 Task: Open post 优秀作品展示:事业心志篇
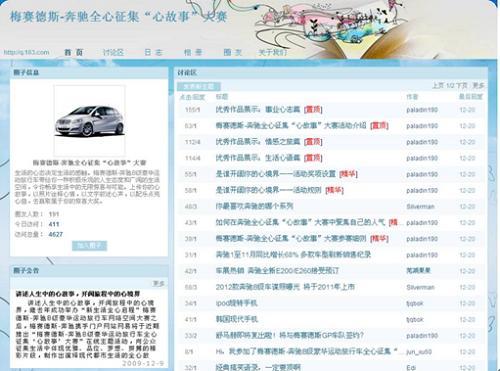click(258, 109)
